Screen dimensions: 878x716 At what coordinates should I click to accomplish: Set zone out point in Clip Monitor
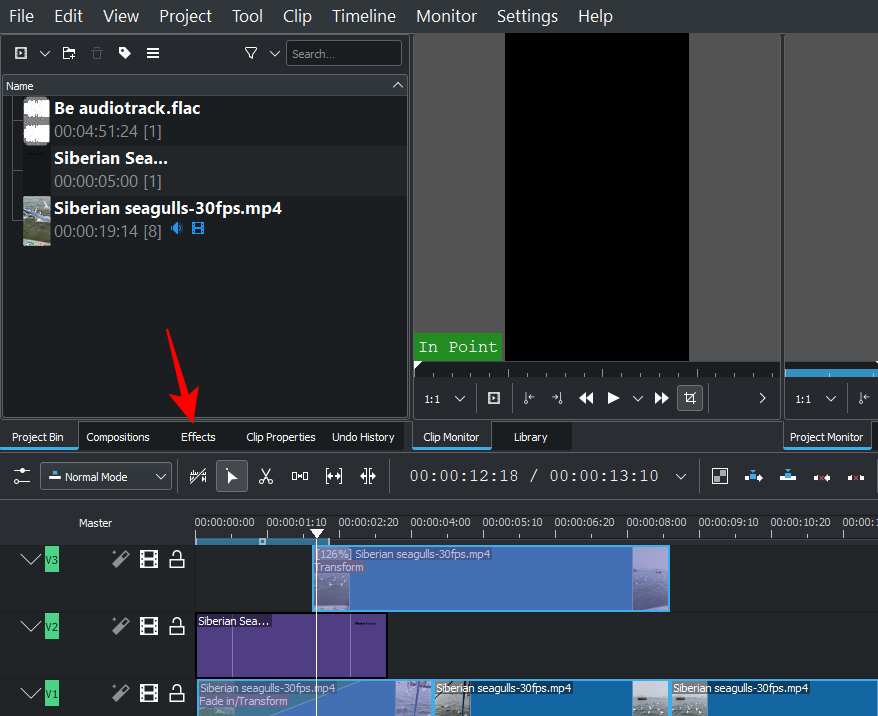click(x=557, y=398)
